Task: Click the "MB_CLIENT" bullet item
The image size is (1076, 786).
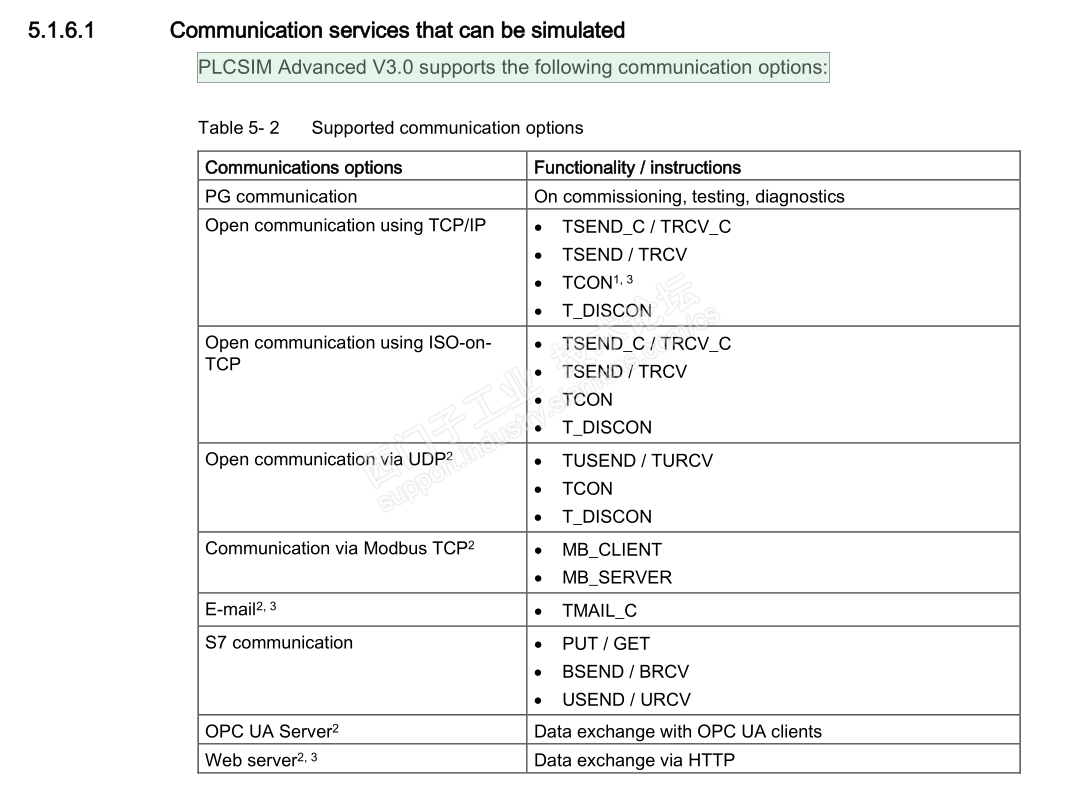Action: tap(611, 549)
